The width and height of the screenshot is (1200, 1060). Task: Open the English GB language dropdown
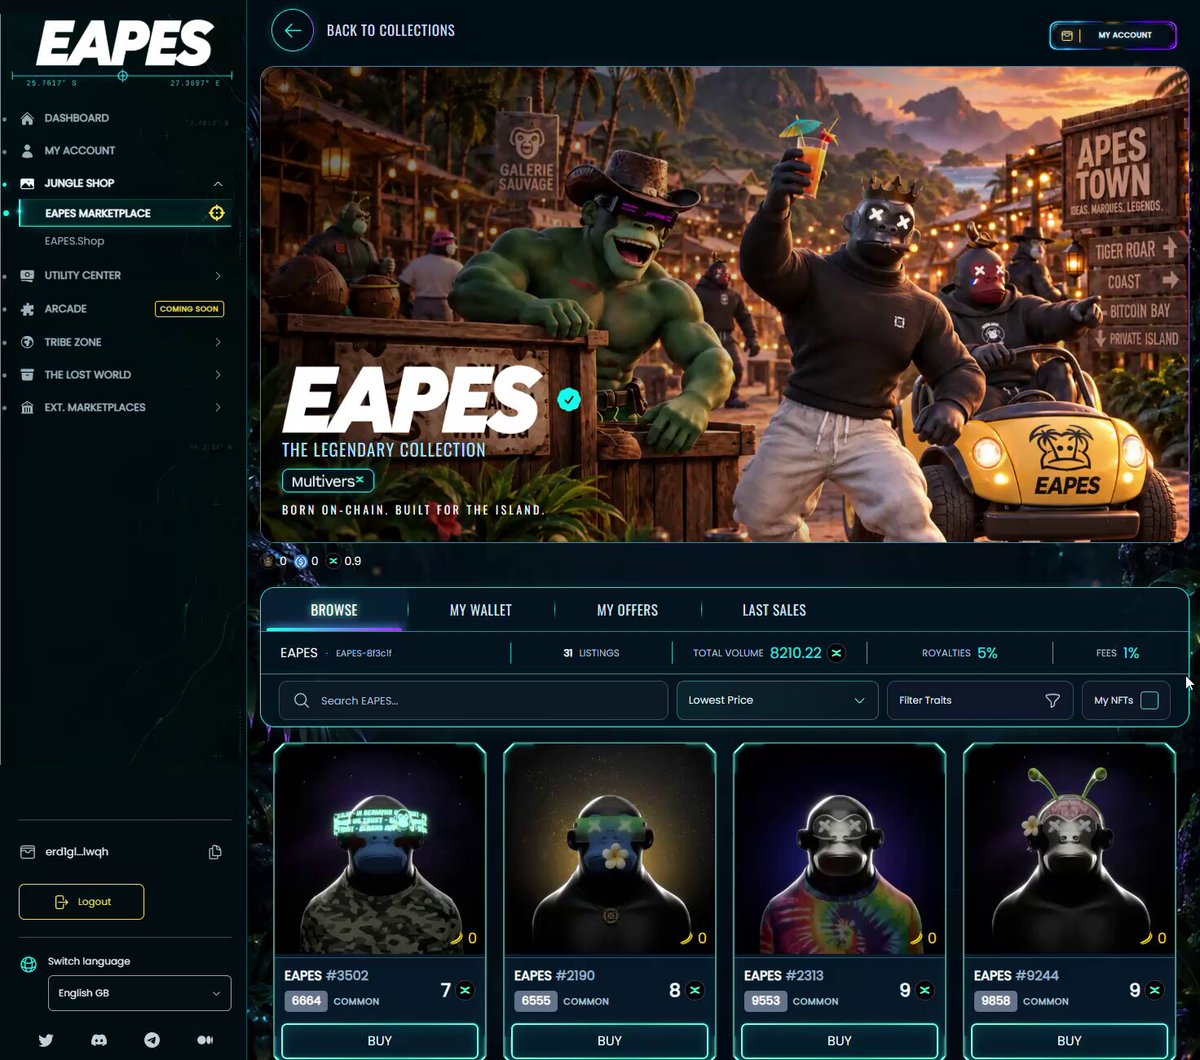[x=139, y=993]
